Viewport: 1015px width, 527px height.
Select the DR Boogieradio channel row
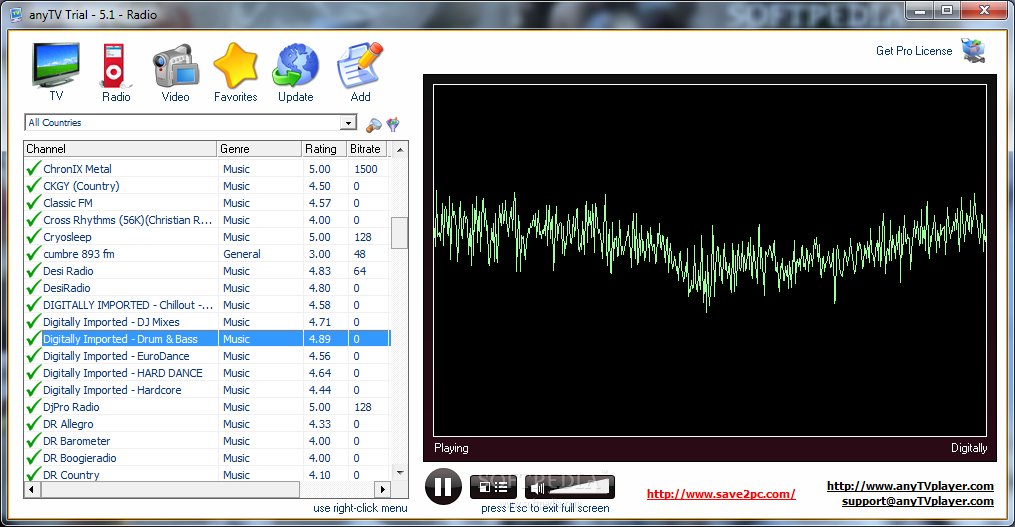[x=207, y=458]
